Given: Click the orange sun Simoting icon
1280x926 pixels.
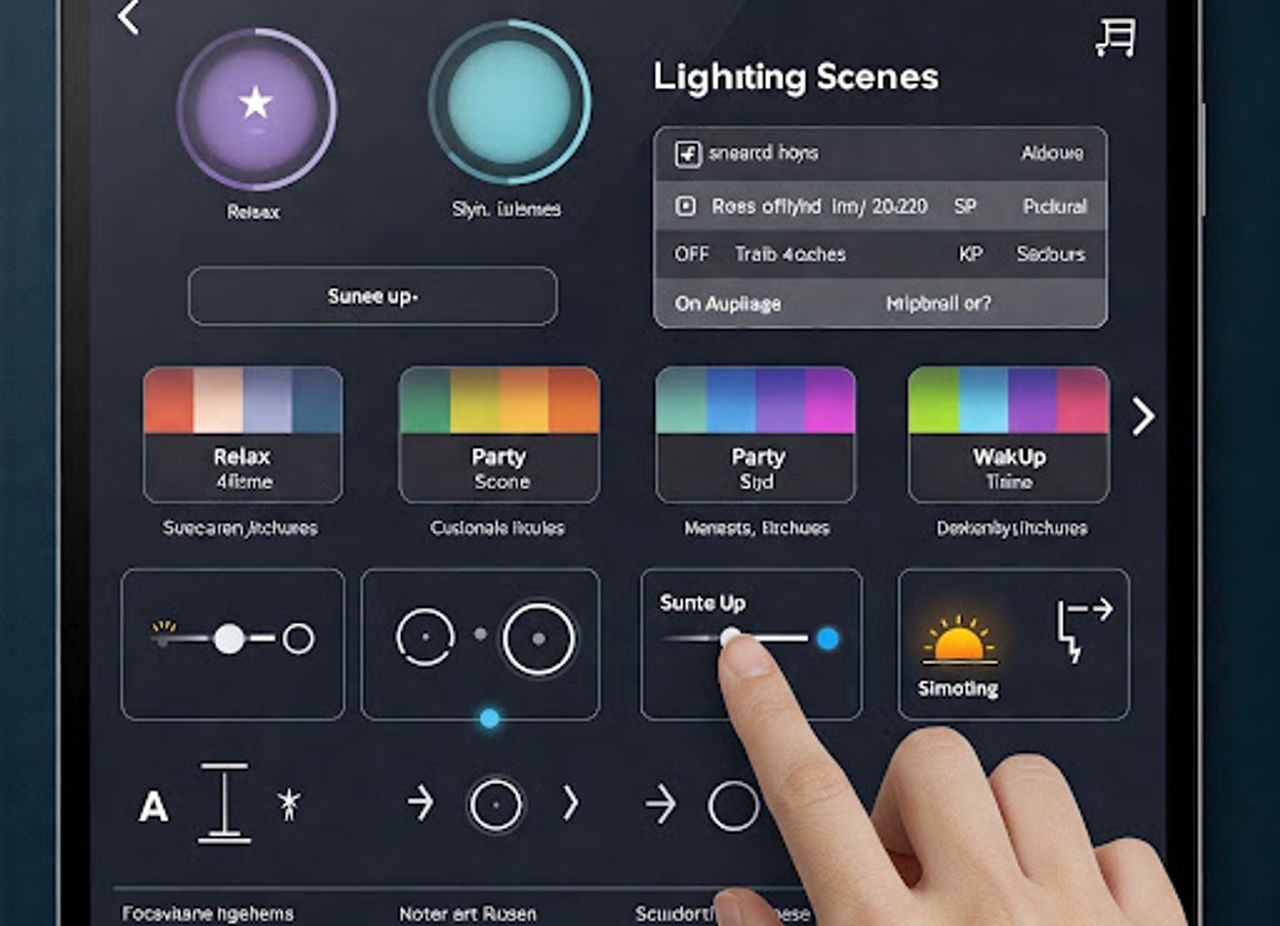Looking at the screenshot, I should tap(959, 640).
